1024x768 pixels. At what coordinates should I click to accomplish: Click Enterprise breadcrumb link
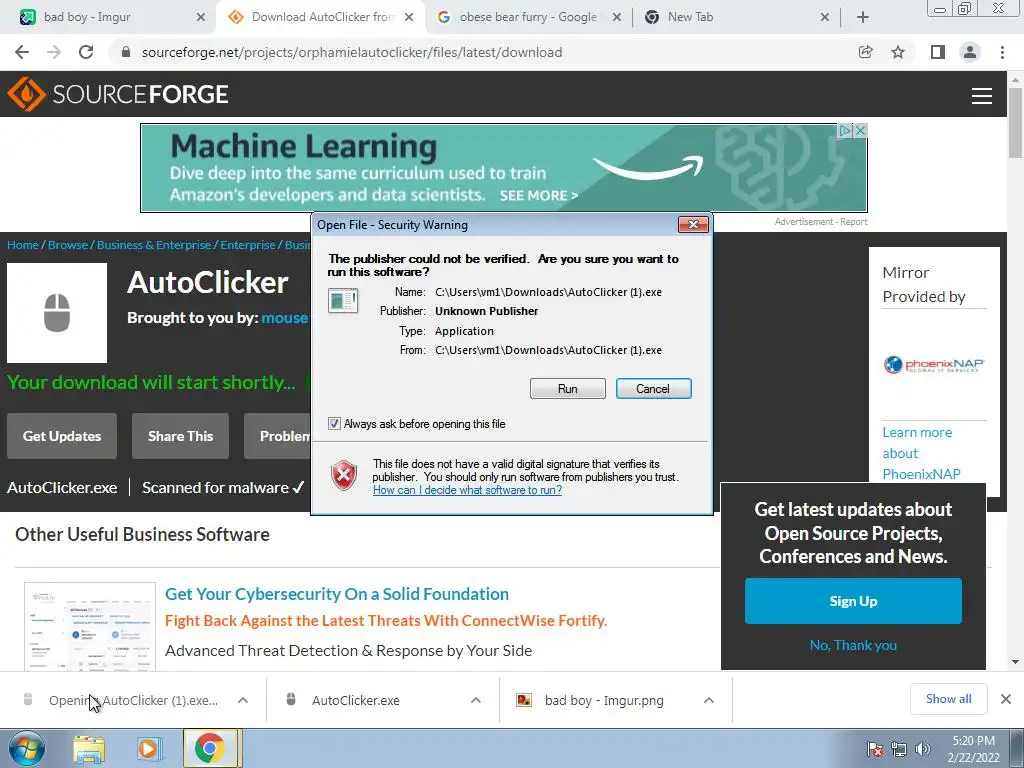tap(248, 245)
